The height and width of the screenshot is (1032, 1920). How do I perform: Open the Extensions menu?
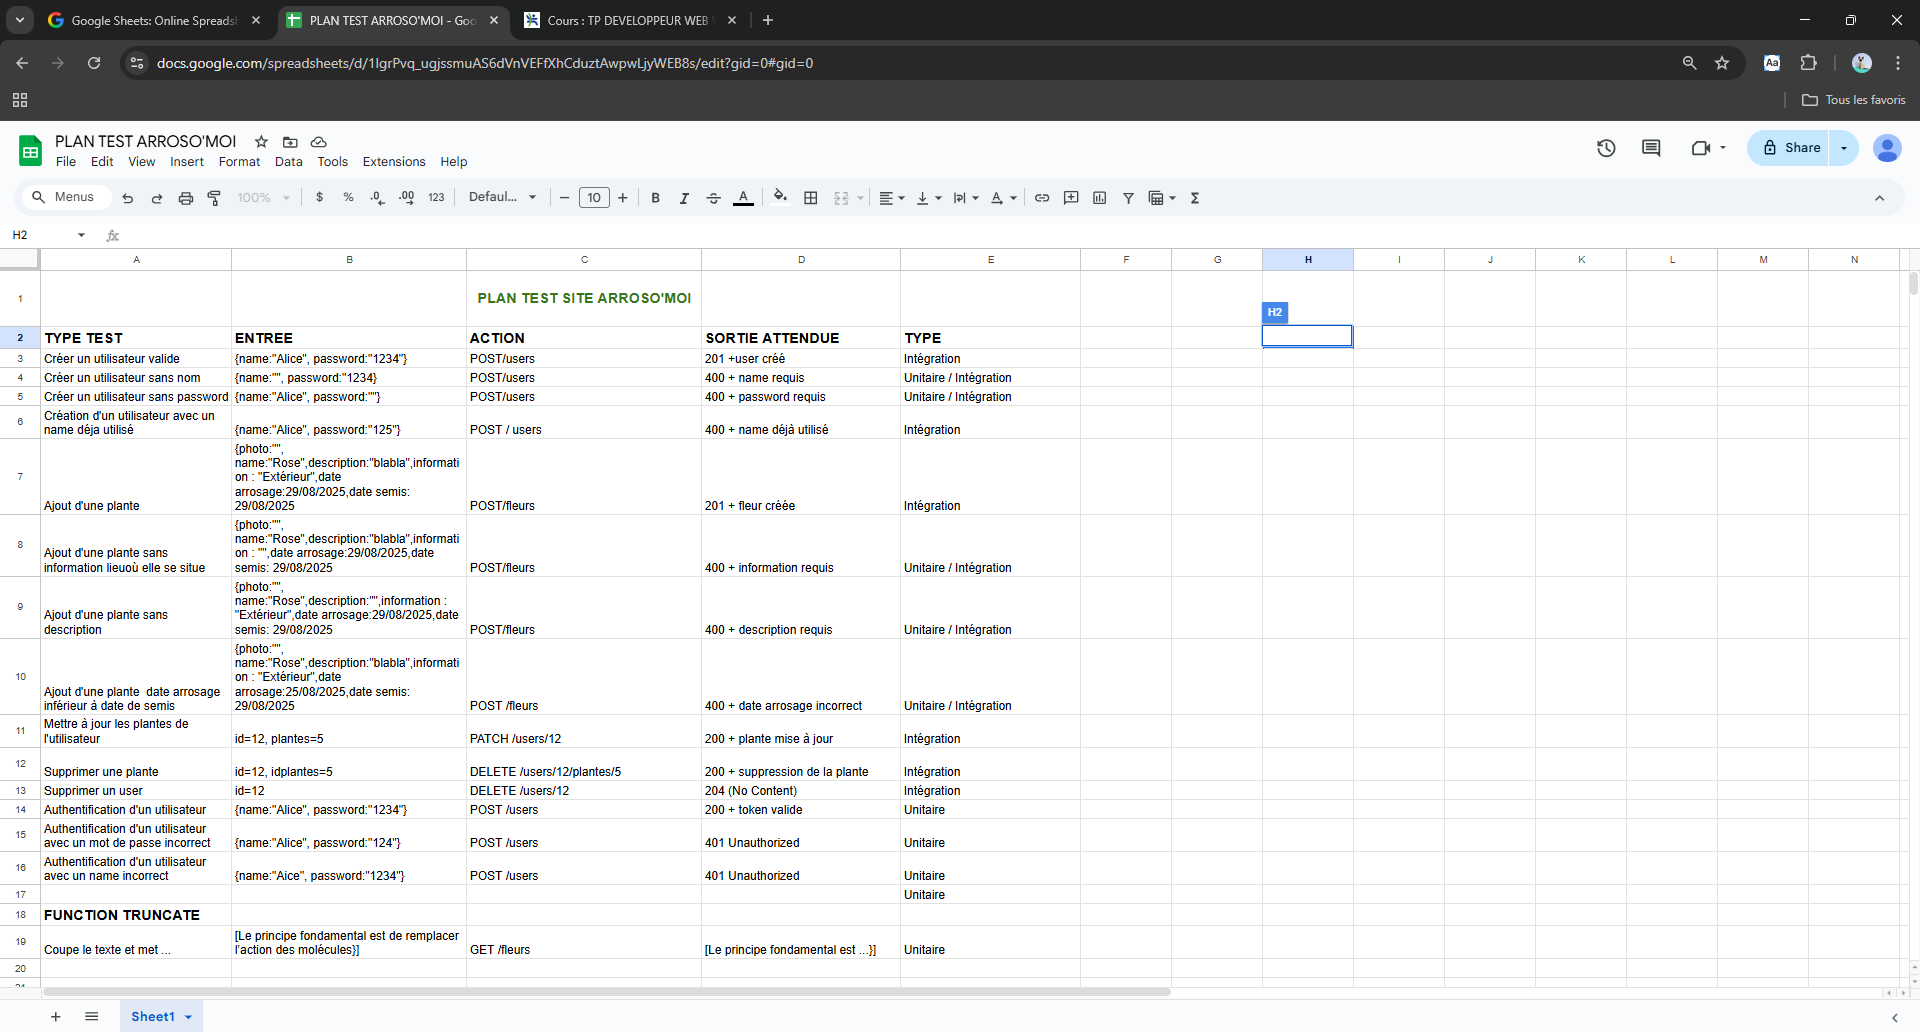[393, 162]
